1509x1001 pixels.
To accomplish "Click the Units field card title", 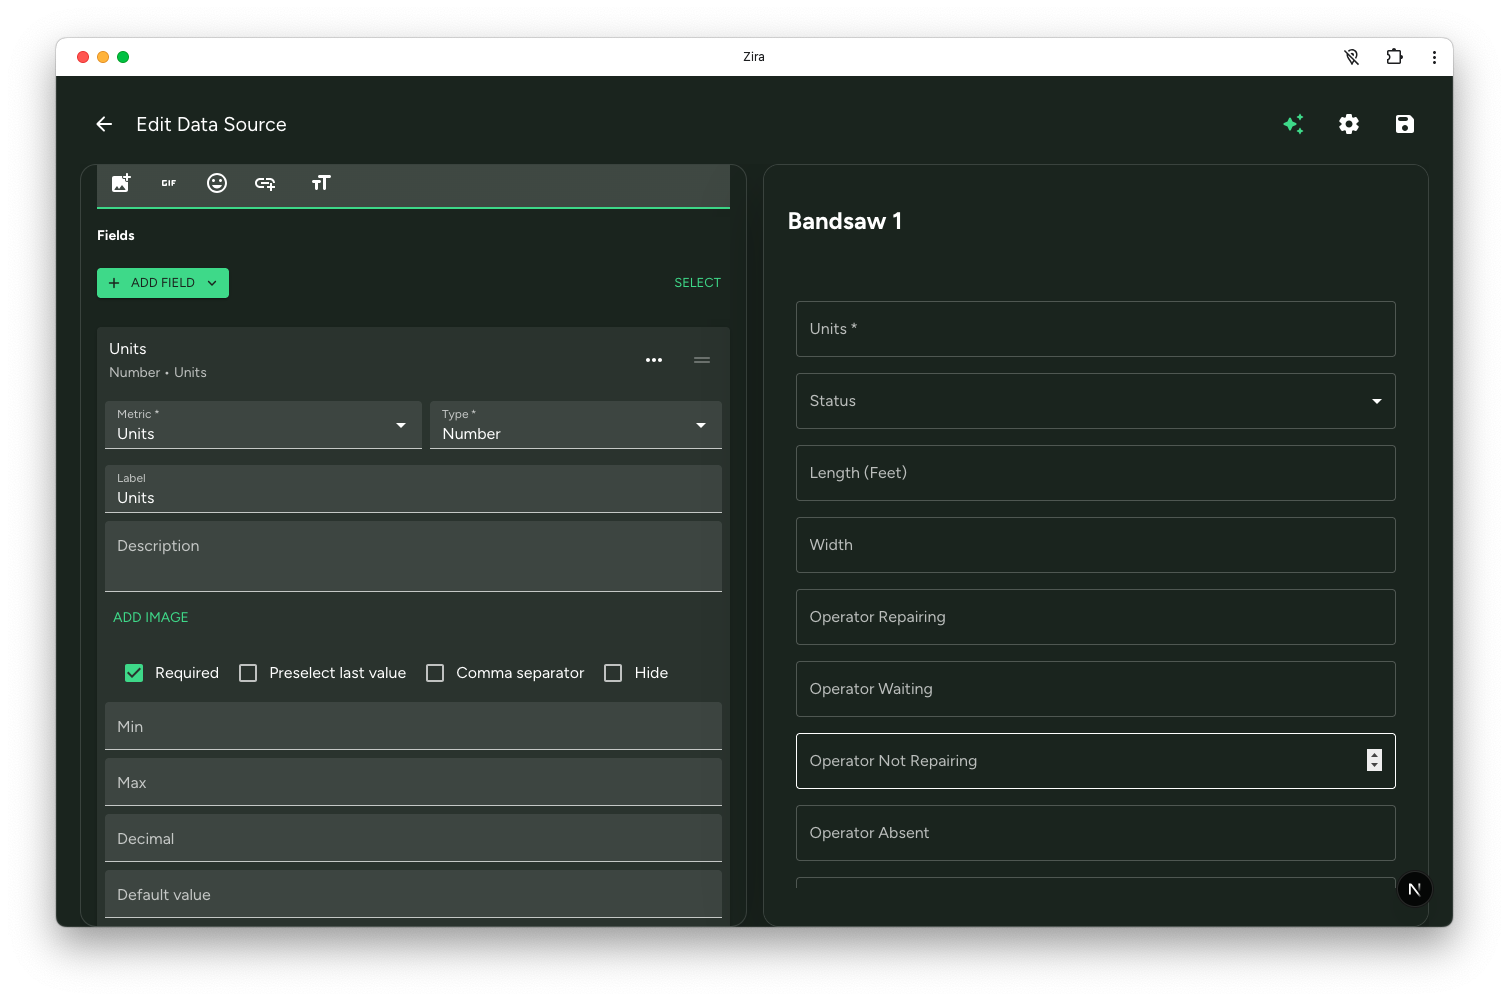I will coord(128,349).
